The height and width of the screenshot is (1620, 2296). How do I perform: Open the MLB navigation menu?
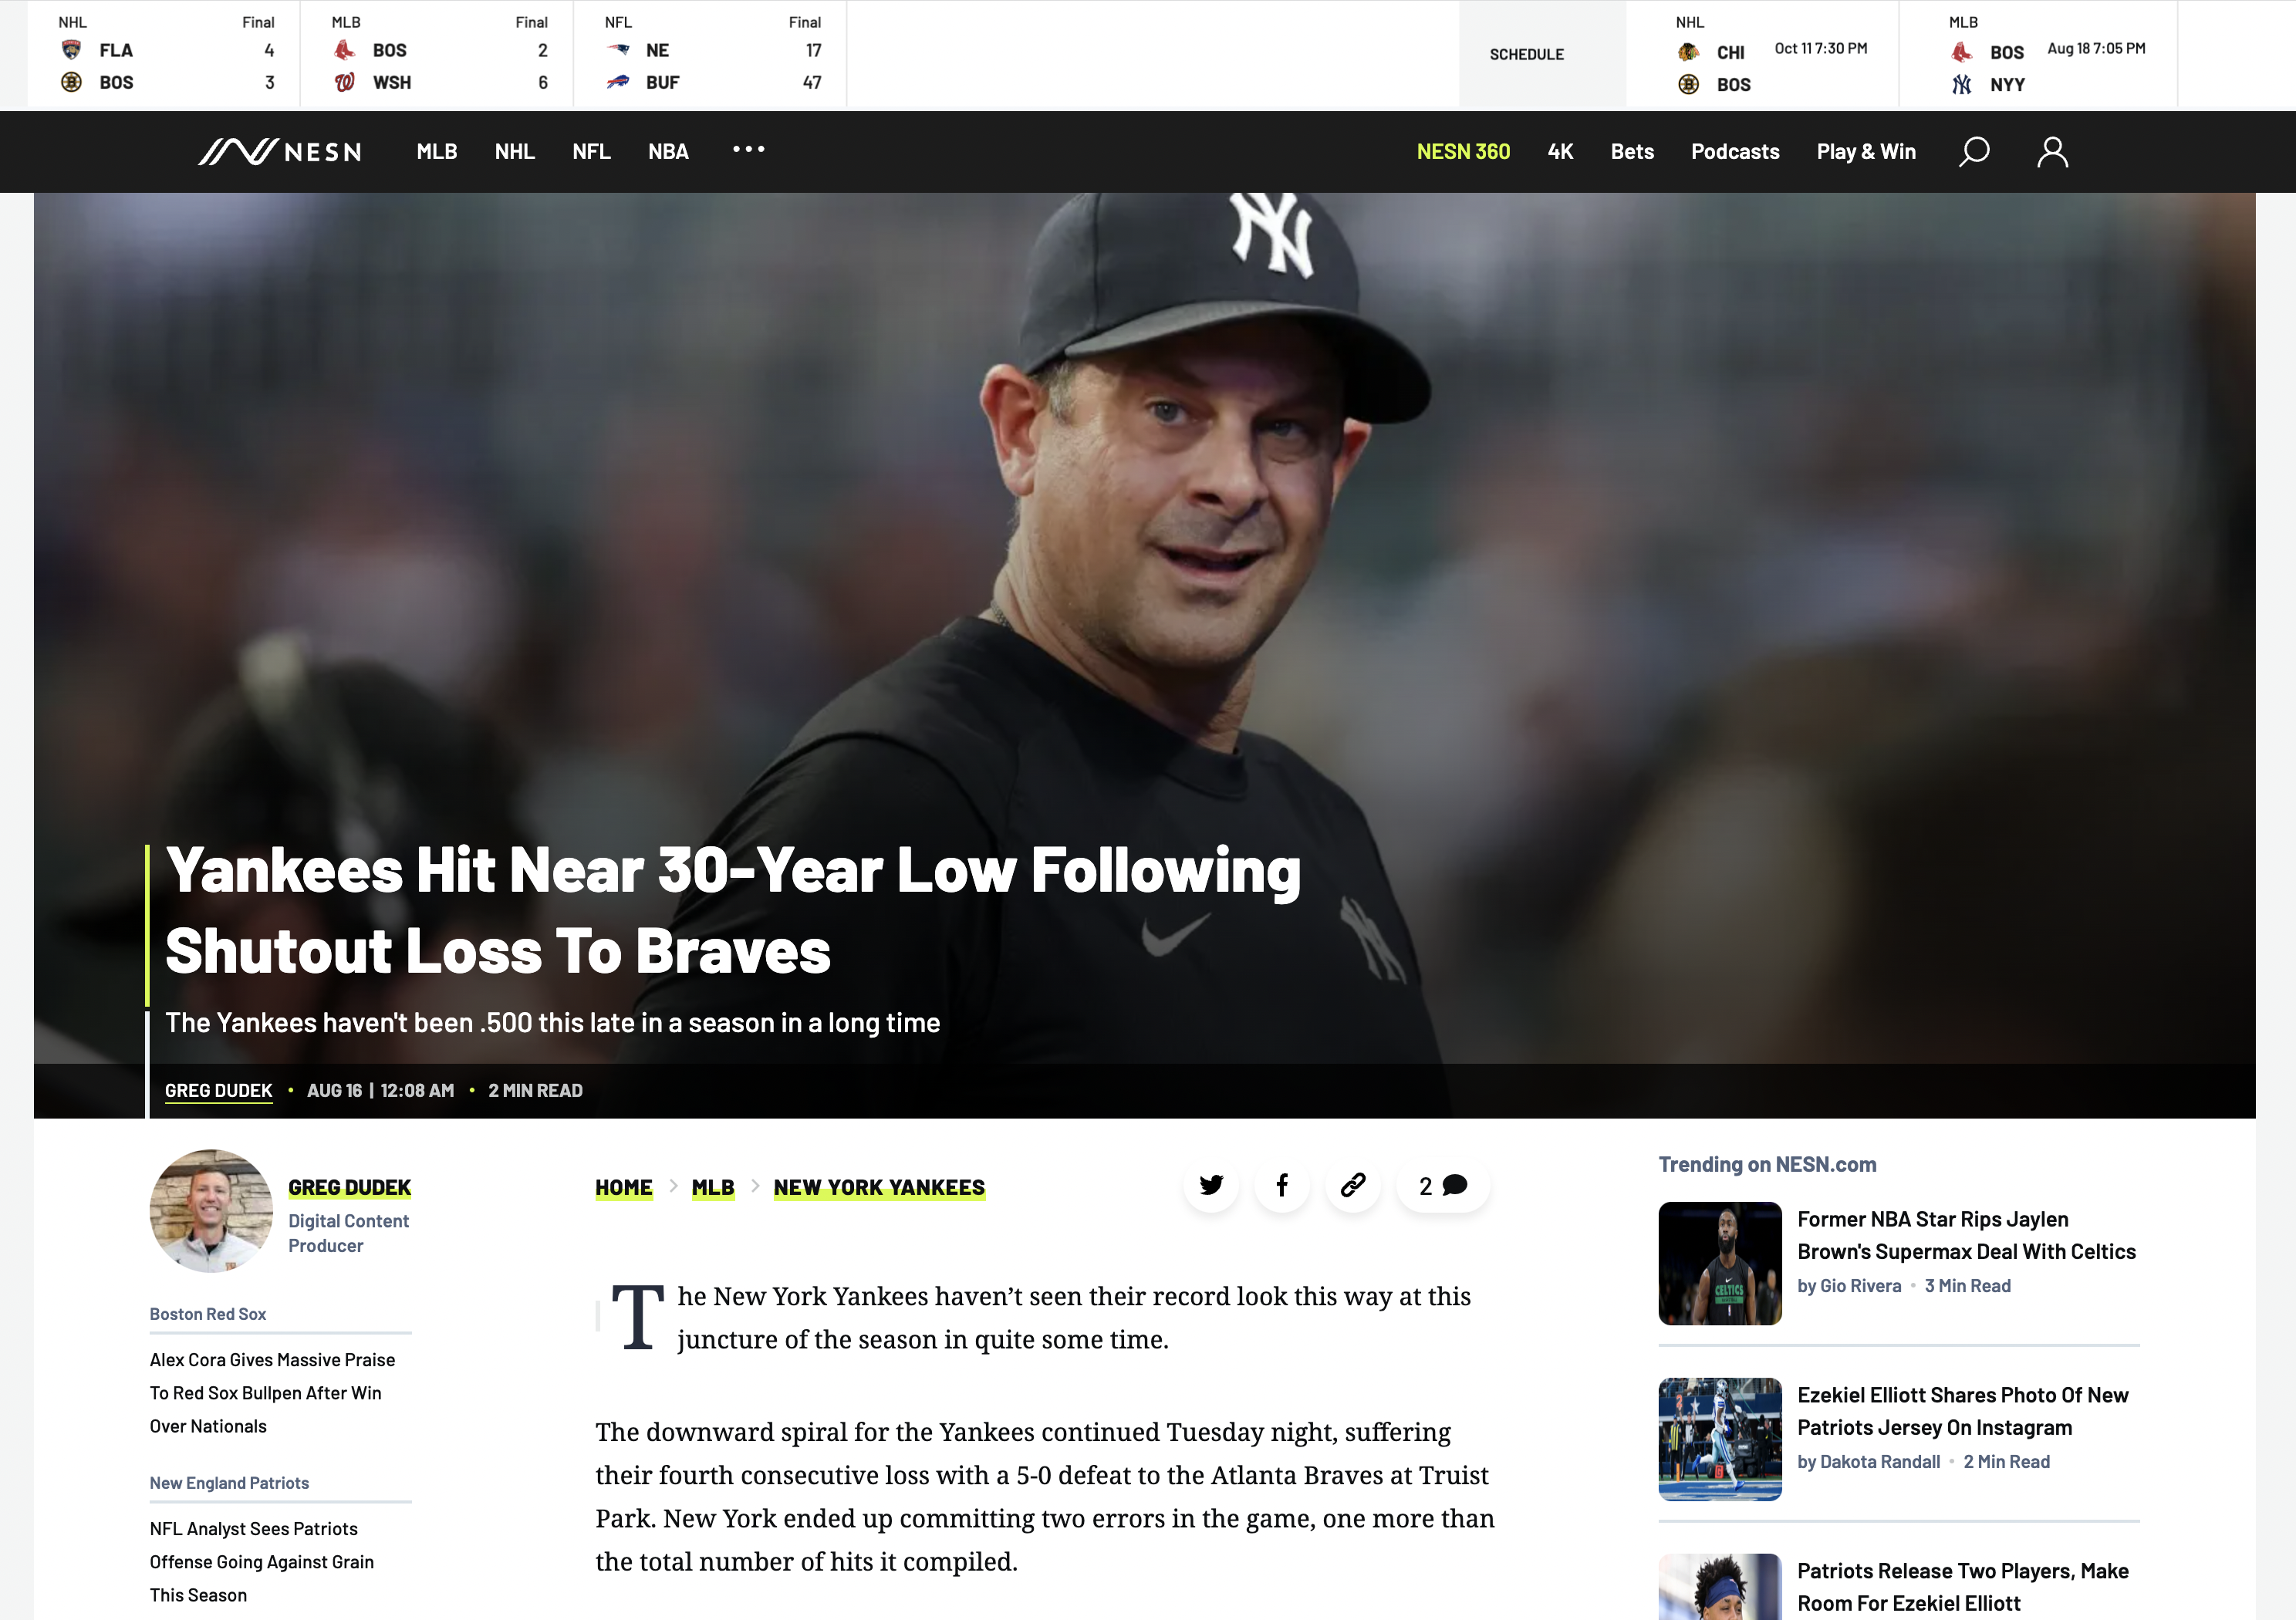tap(437, 152)
